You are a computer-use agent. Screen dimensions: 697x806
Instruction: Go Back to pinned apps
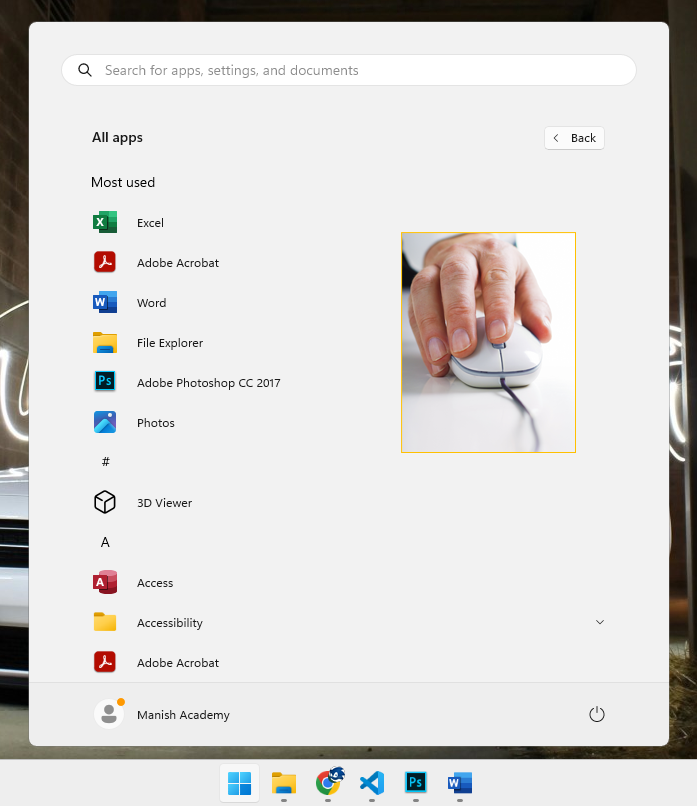point(574,138)
